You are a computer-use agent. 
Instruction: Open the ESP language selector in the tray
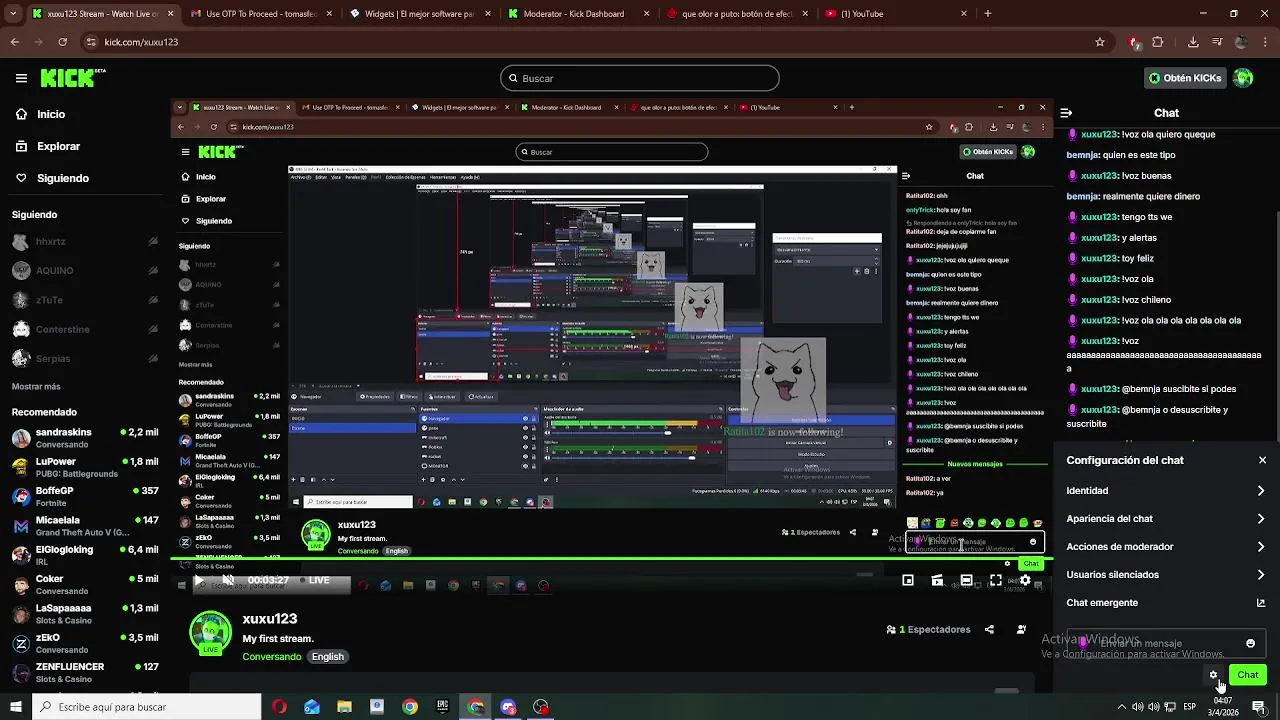1190,707
